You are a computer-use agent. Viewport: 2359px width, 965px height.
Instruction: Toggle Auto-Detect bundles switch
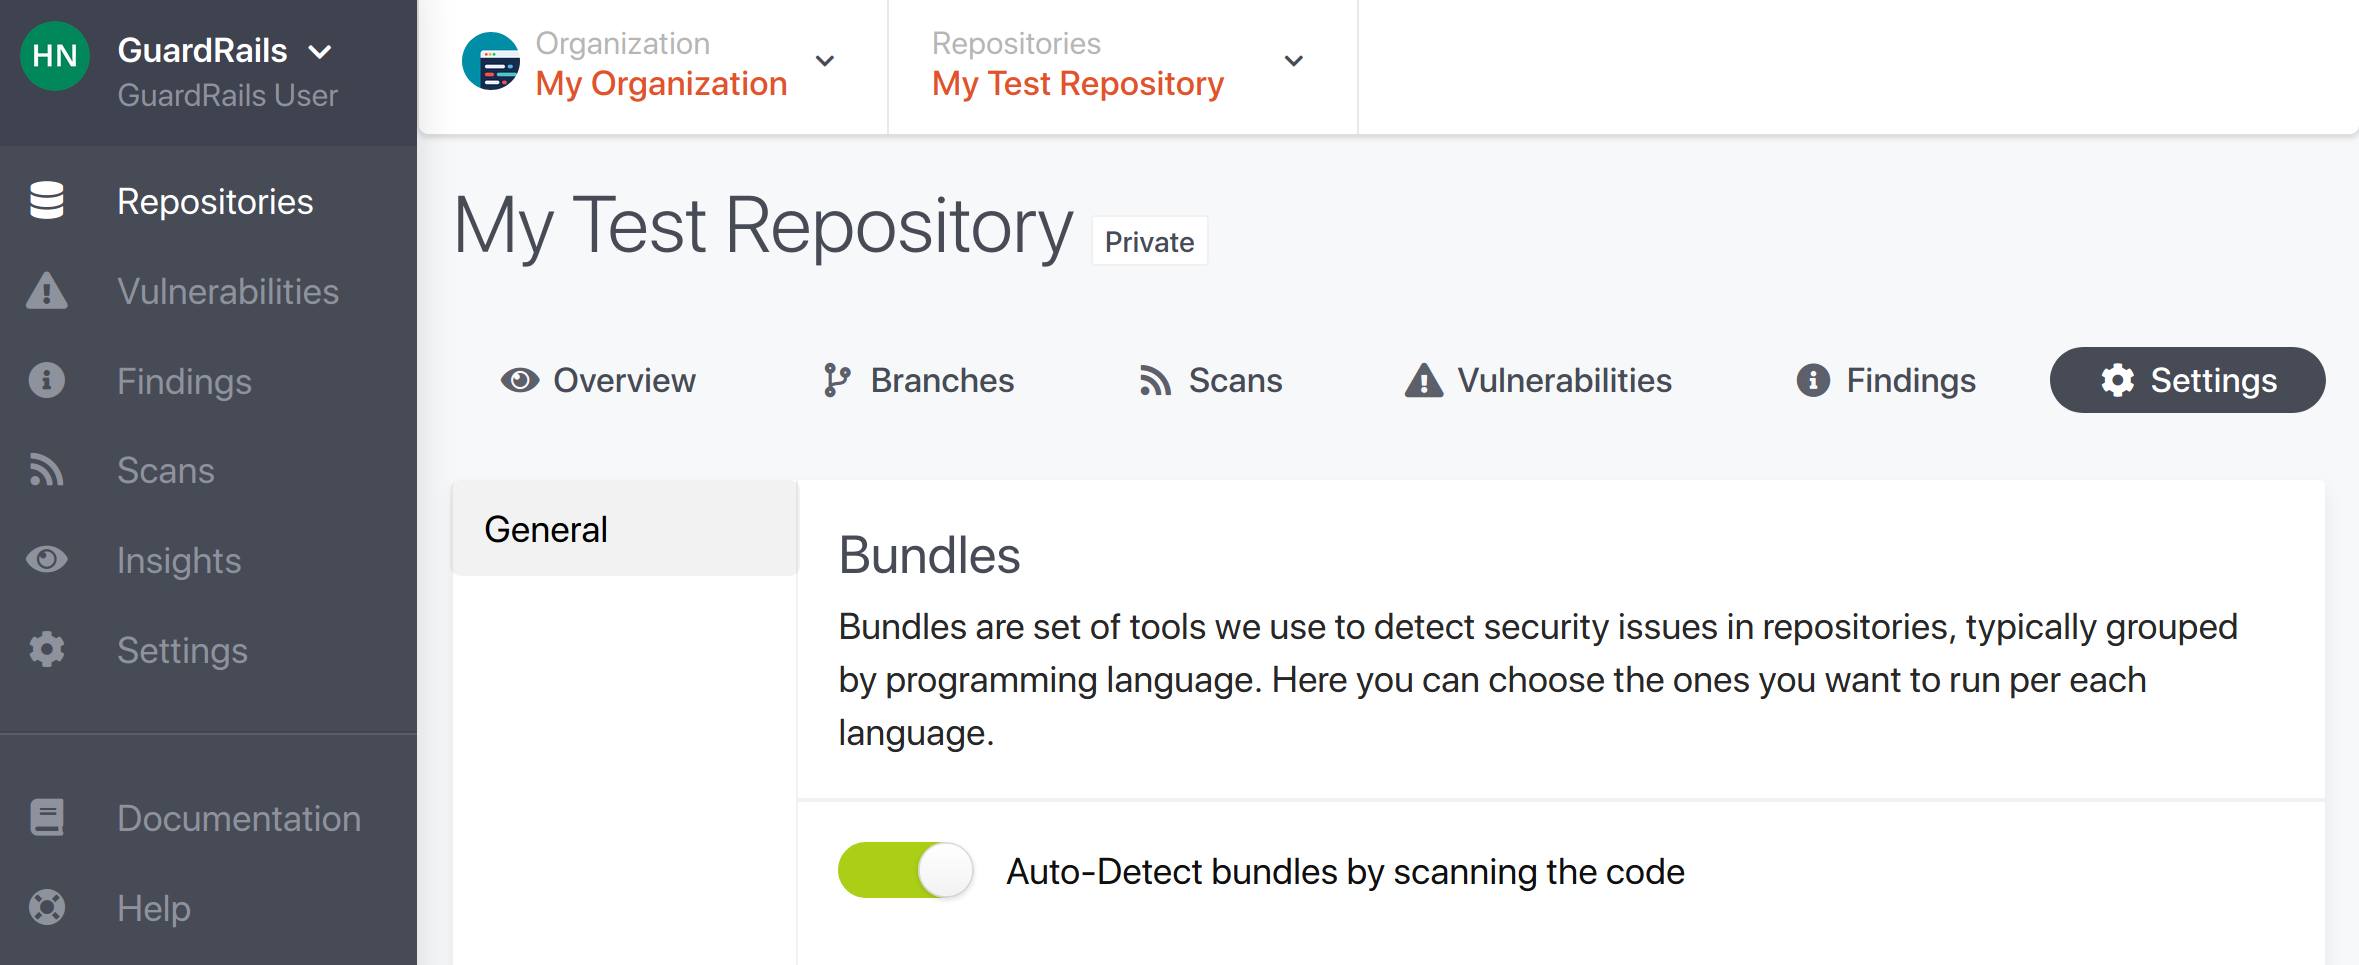coord(906,870)
